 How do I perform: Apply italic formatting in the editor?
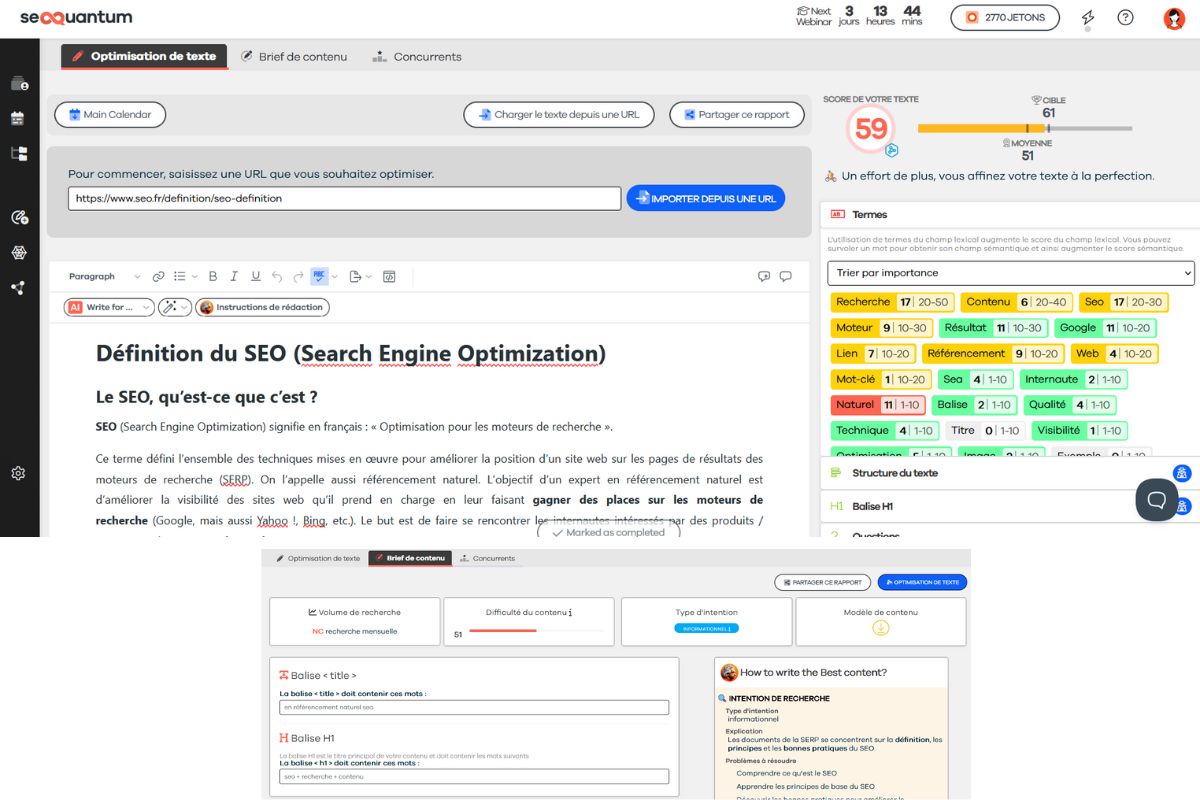234,276
